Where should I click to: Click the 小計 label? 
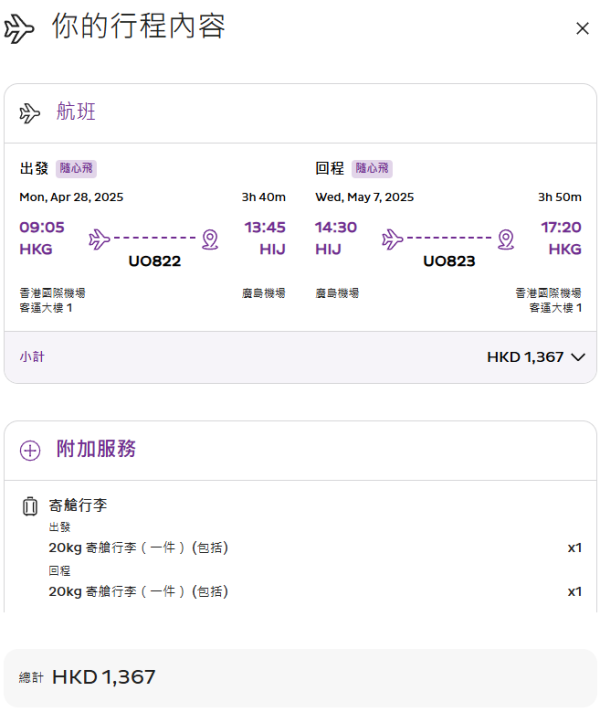(x=32, y=357)
